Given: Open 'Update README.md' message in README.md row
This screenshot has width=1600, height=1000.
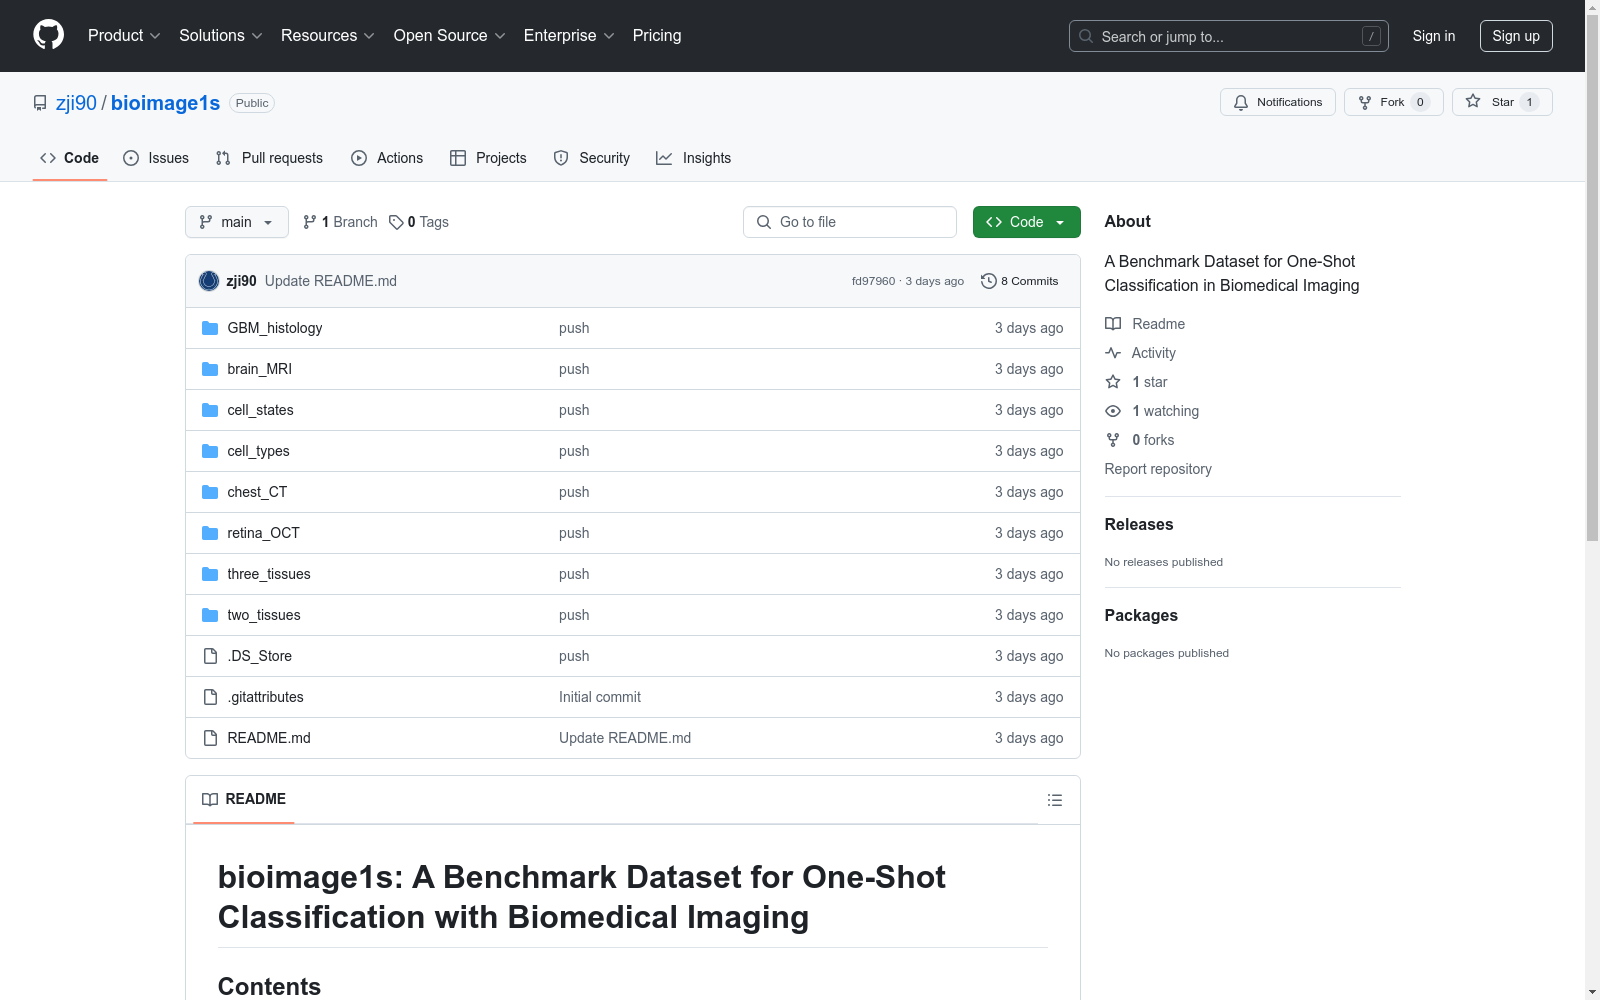Looking at the screenshot, I should 625,738.
